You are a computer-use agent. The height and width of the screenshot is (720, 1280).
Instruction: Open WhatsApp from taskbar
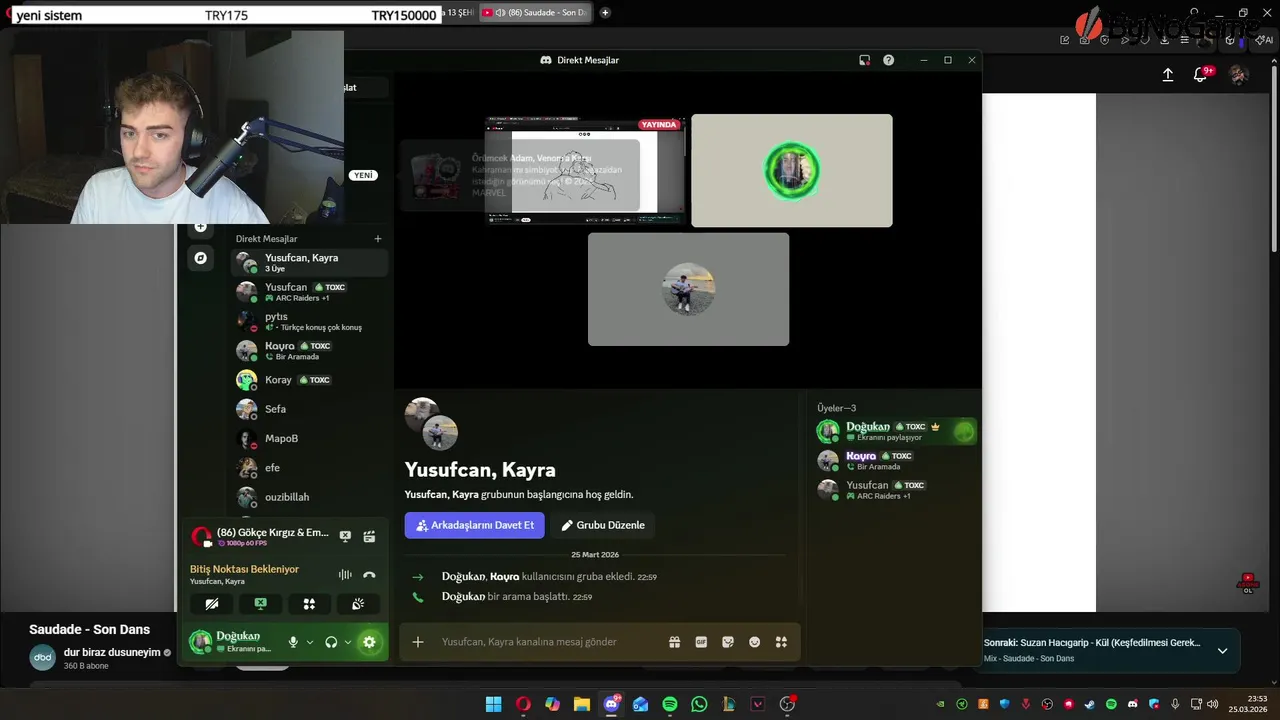699,704
